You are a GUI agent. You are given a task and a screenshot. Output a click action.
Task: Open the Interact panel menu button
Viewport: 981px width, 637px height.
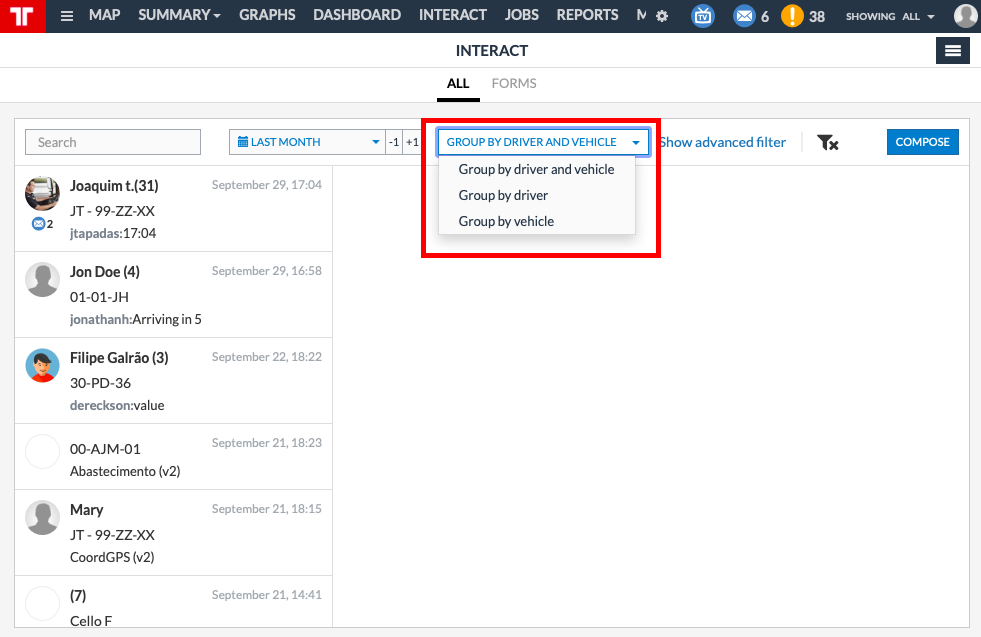[x=952, y=51]
